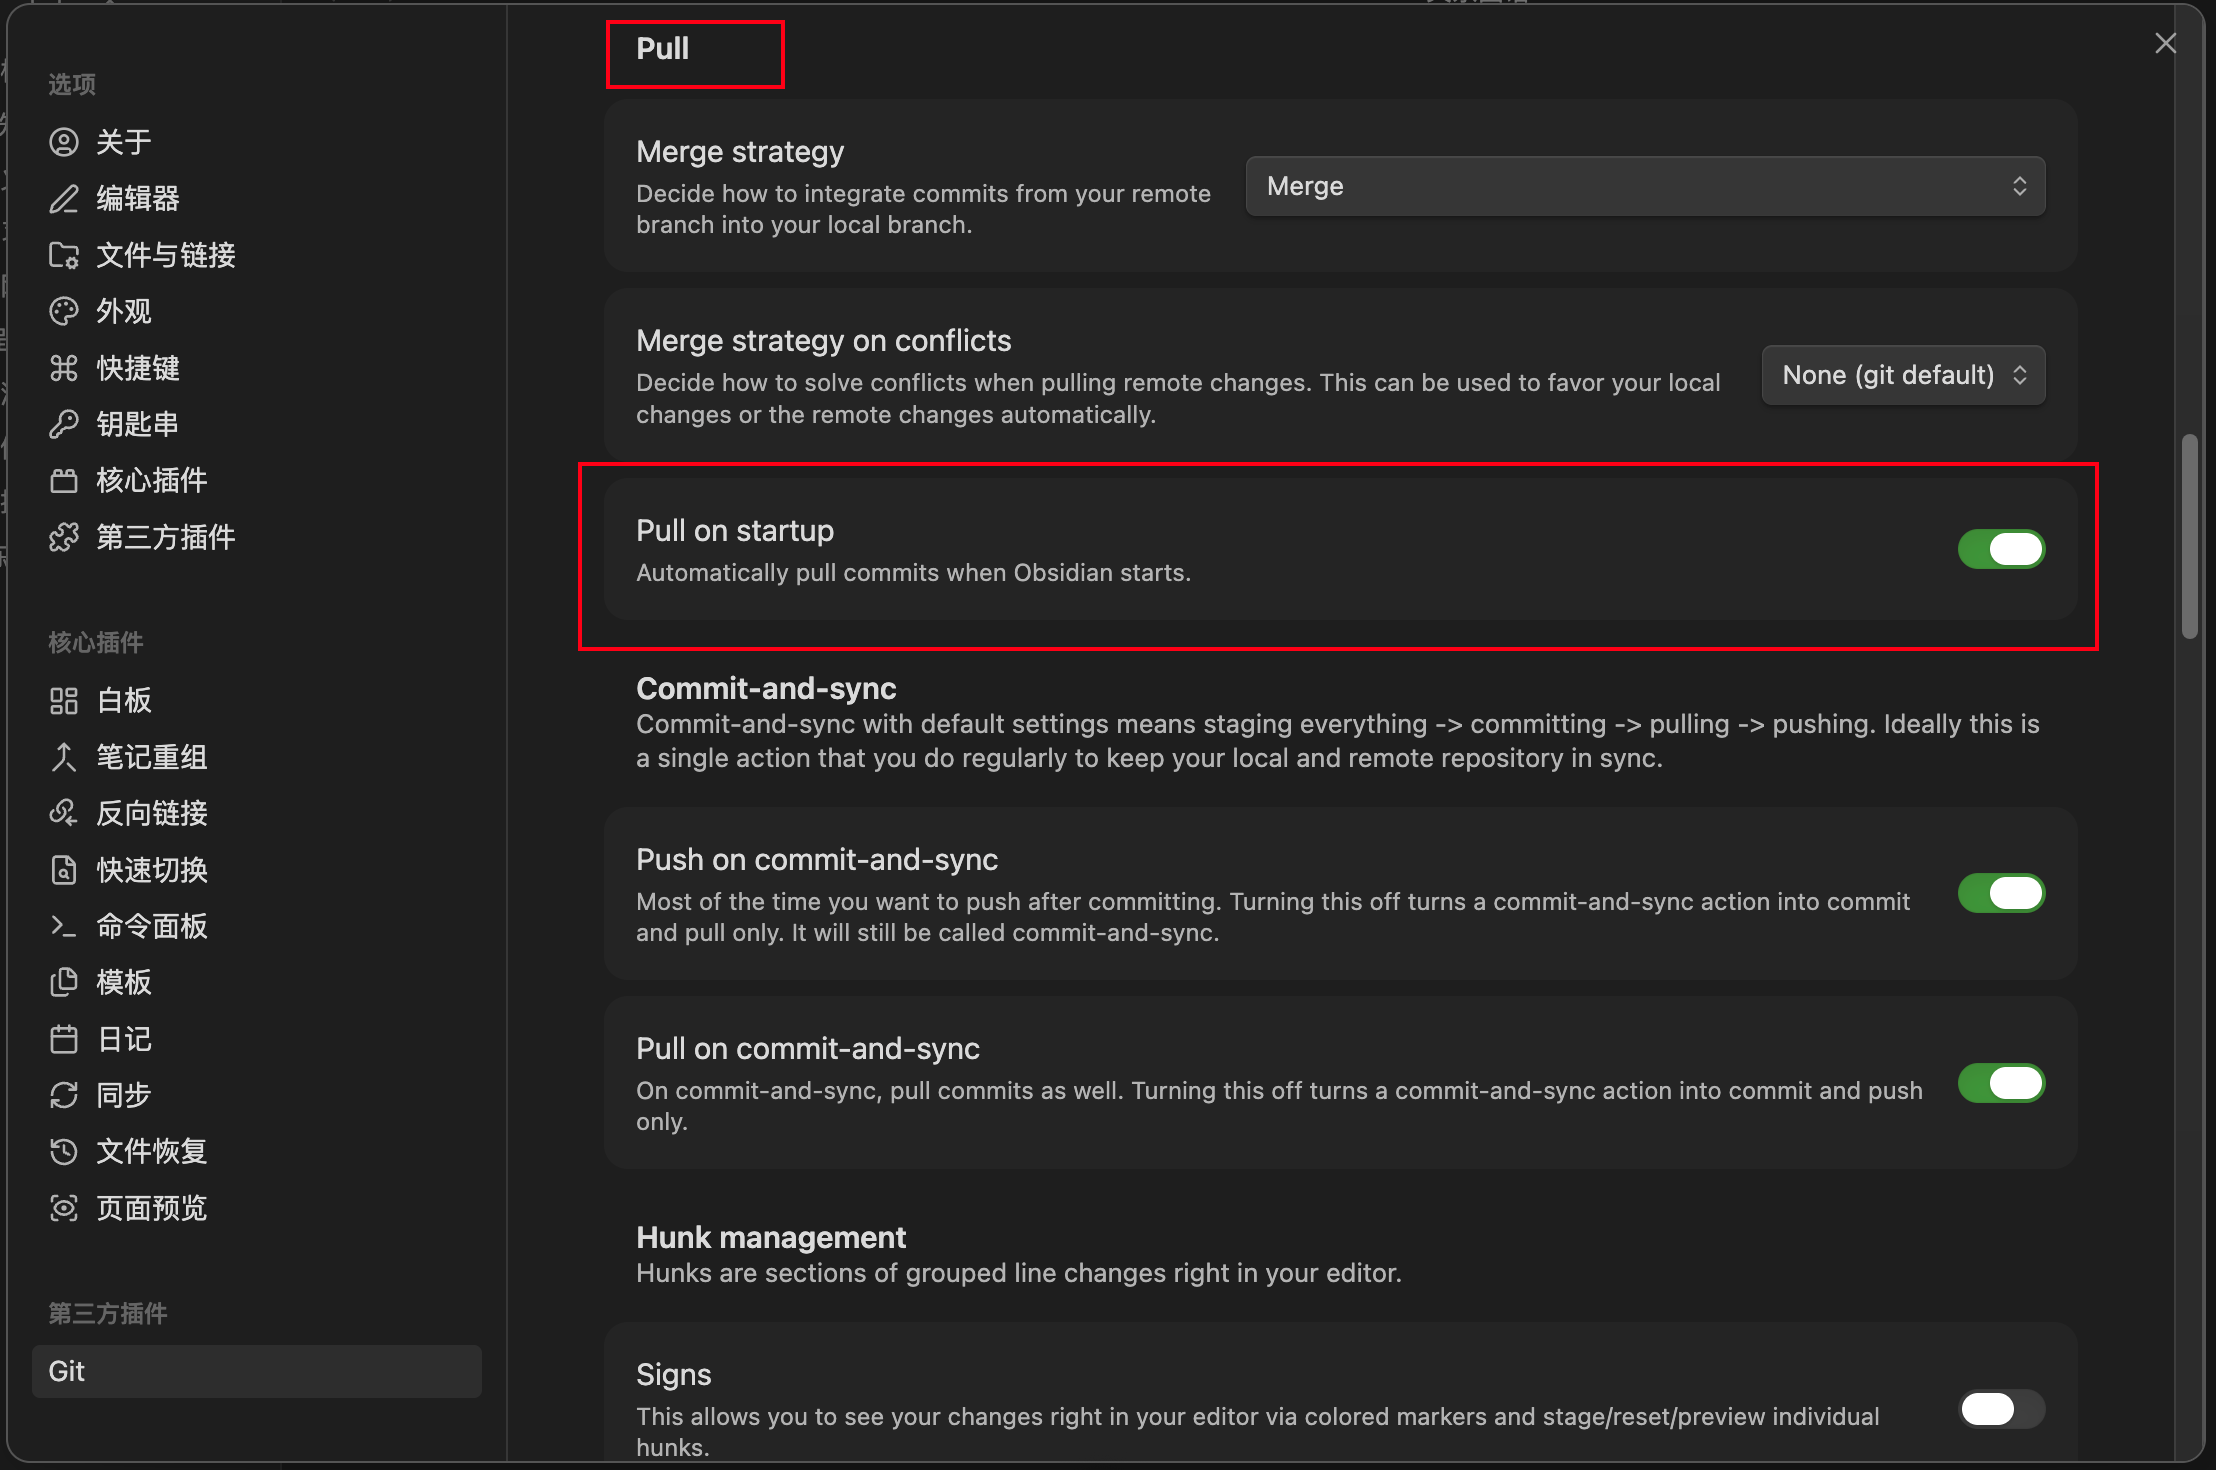Click the 文件与链接 folder icon

tap(64, 255)
